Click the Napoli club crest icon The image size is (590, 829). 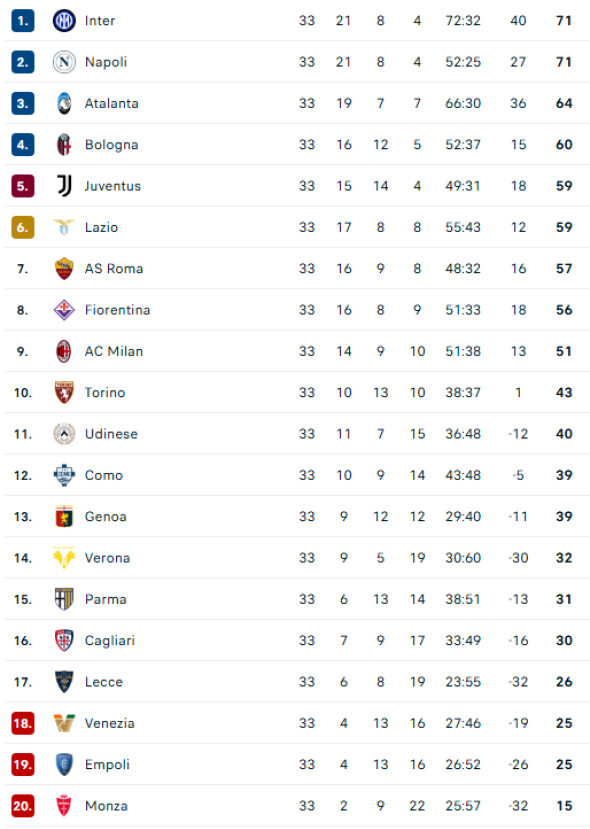[64, 62]
